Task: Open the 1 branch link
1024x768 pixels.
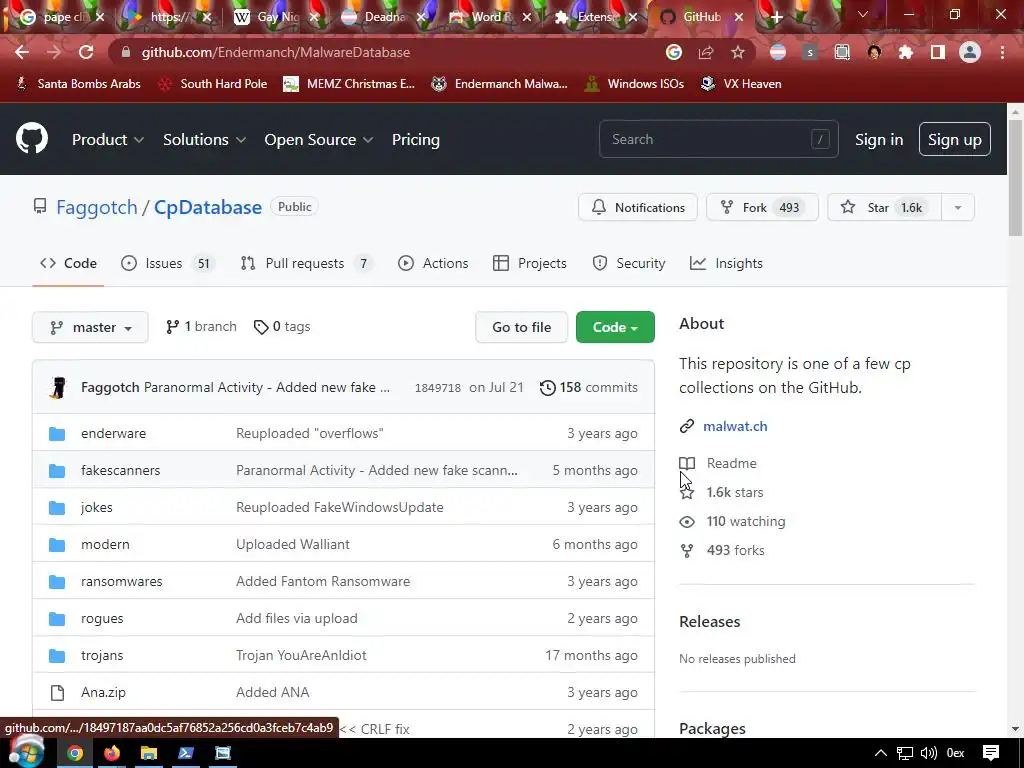Action: [201, 327]
